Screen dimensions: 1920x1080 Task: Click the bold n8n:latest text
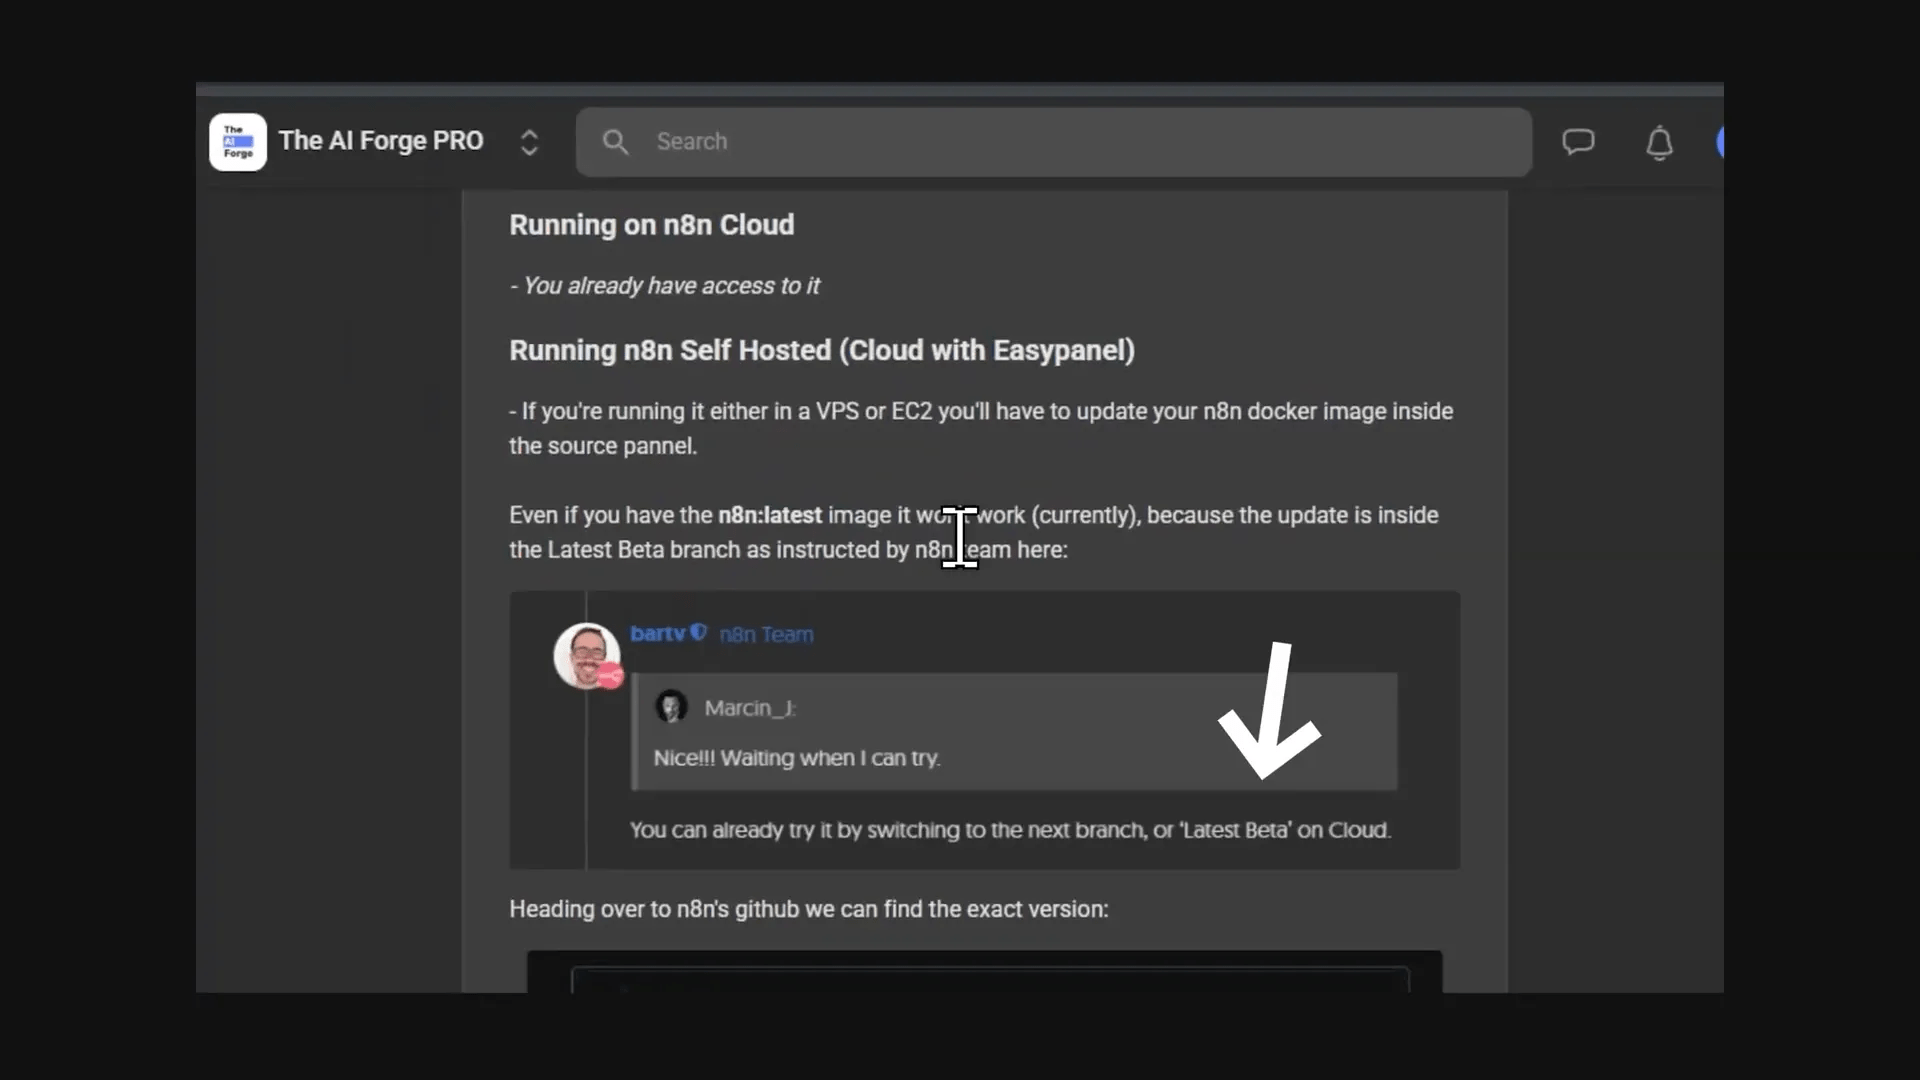[x=770, y=515]
